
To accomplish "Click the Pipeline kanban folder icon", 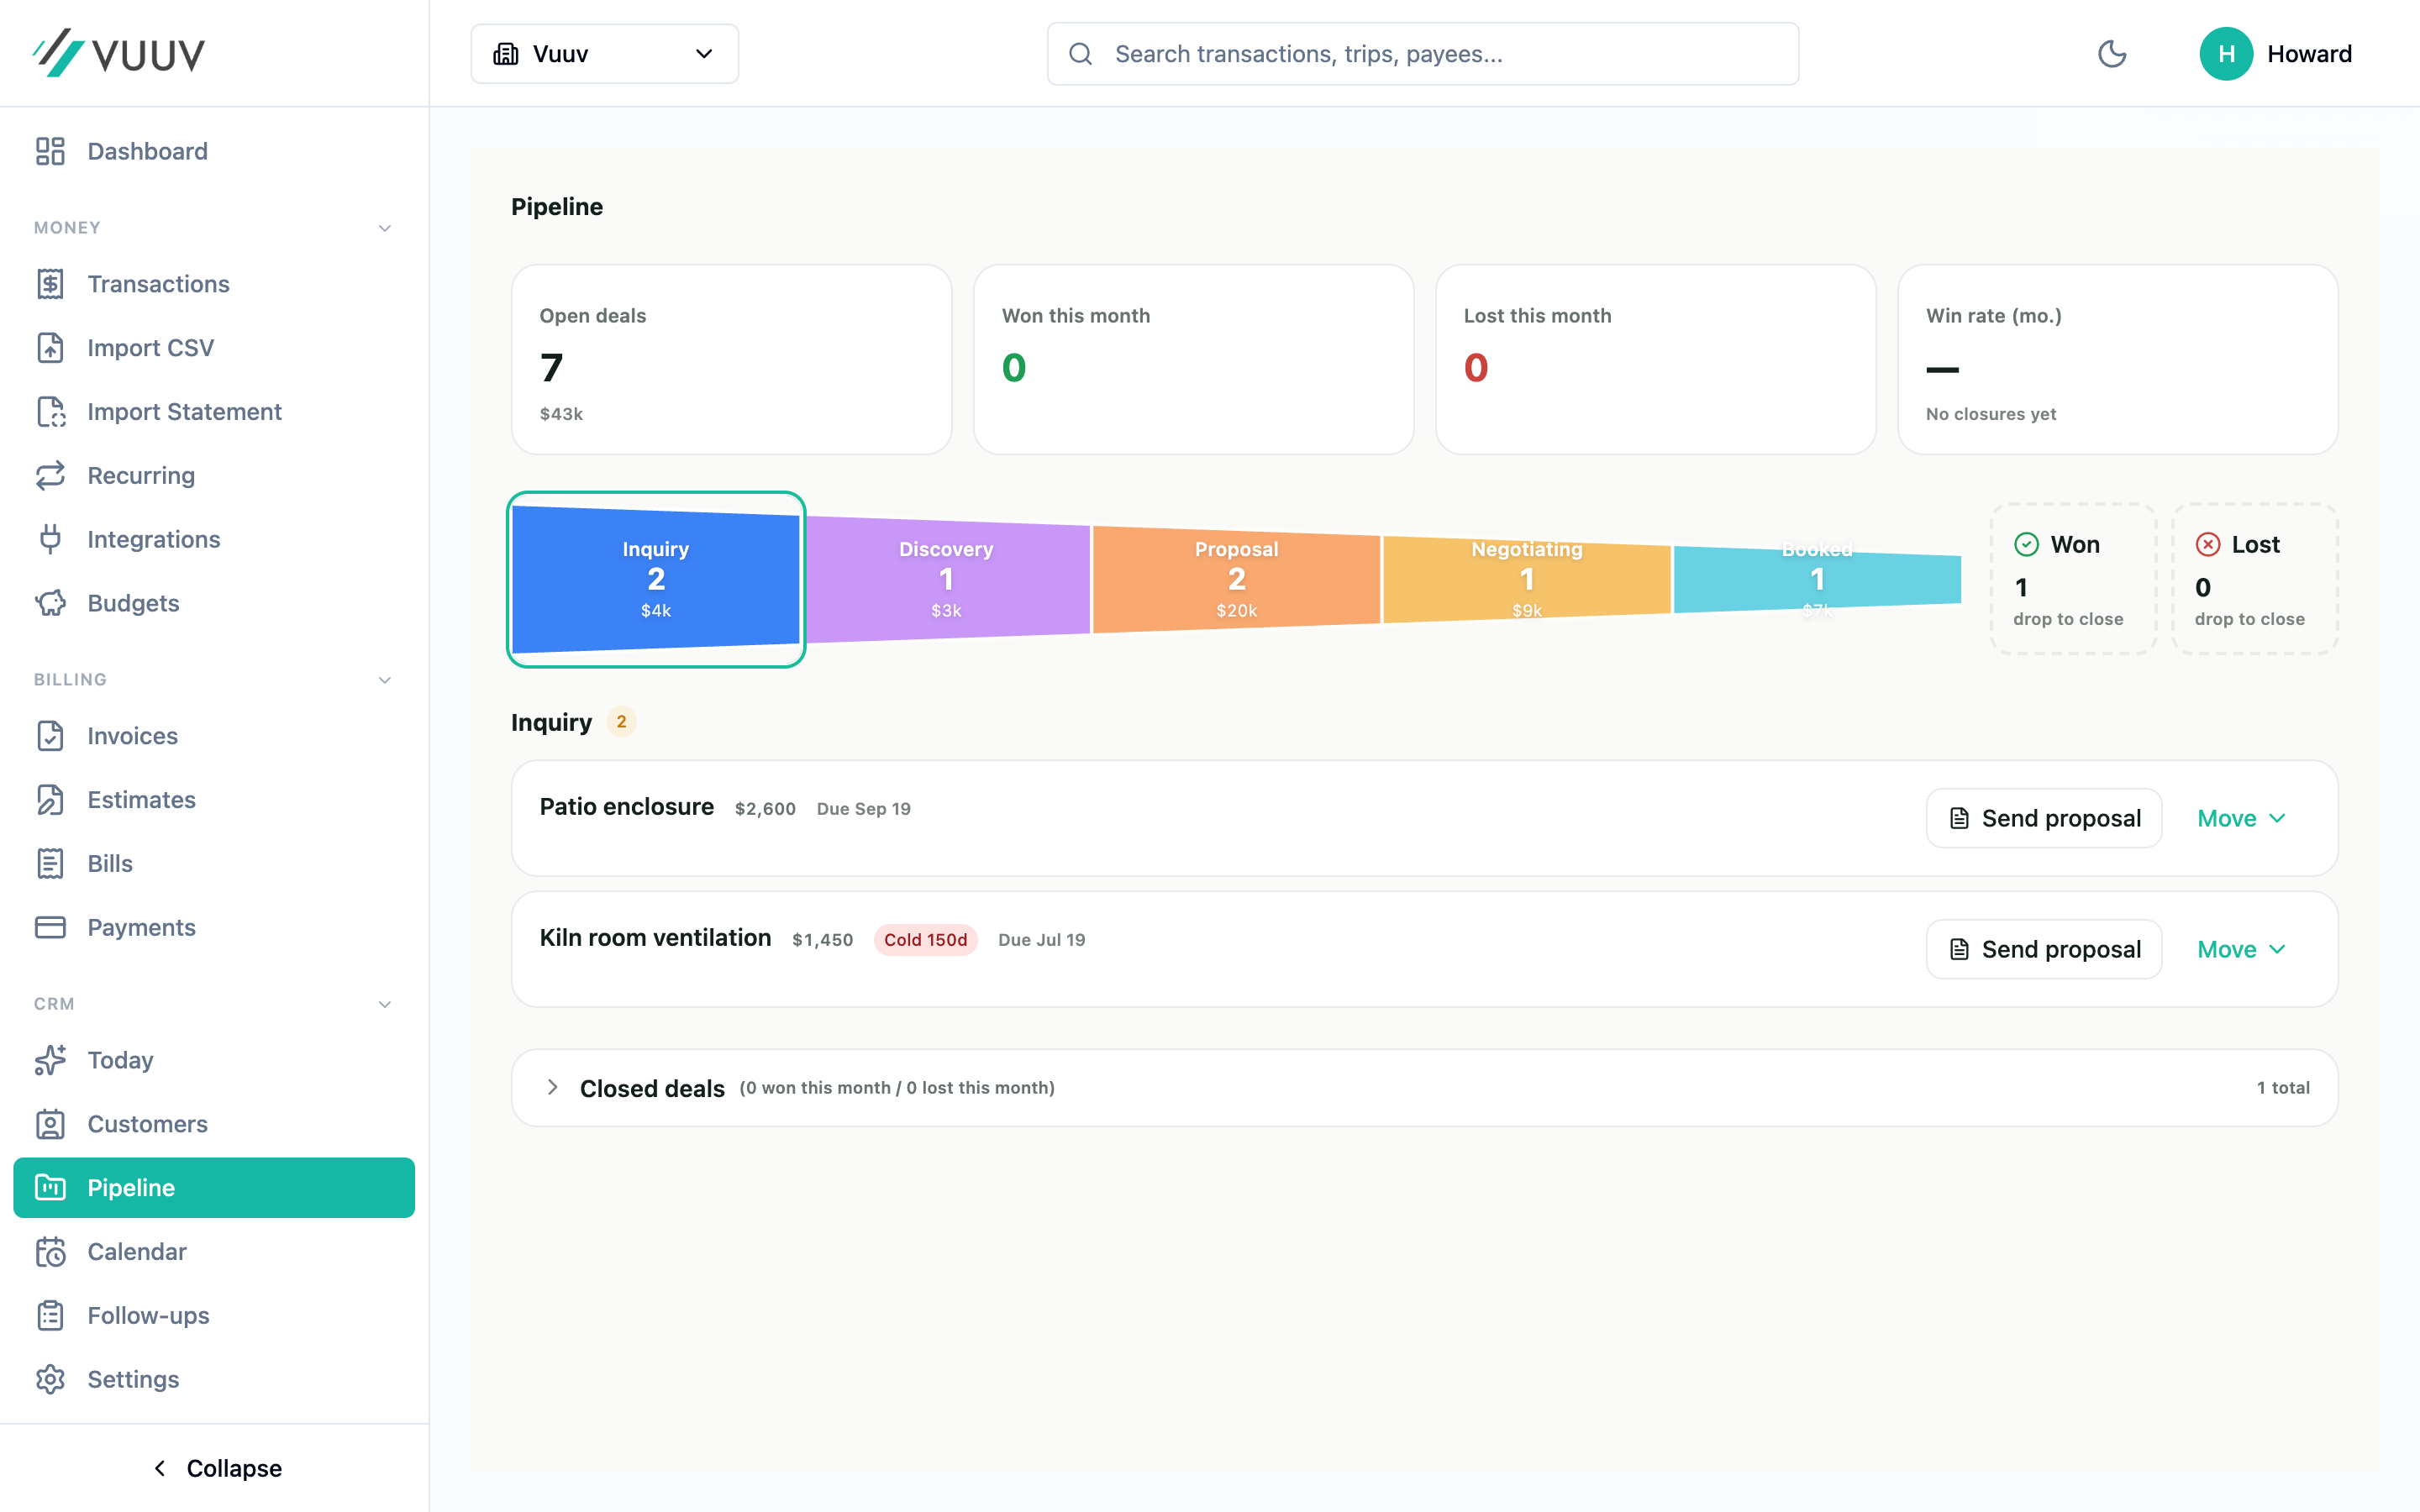I will (x=50, y=1188).
